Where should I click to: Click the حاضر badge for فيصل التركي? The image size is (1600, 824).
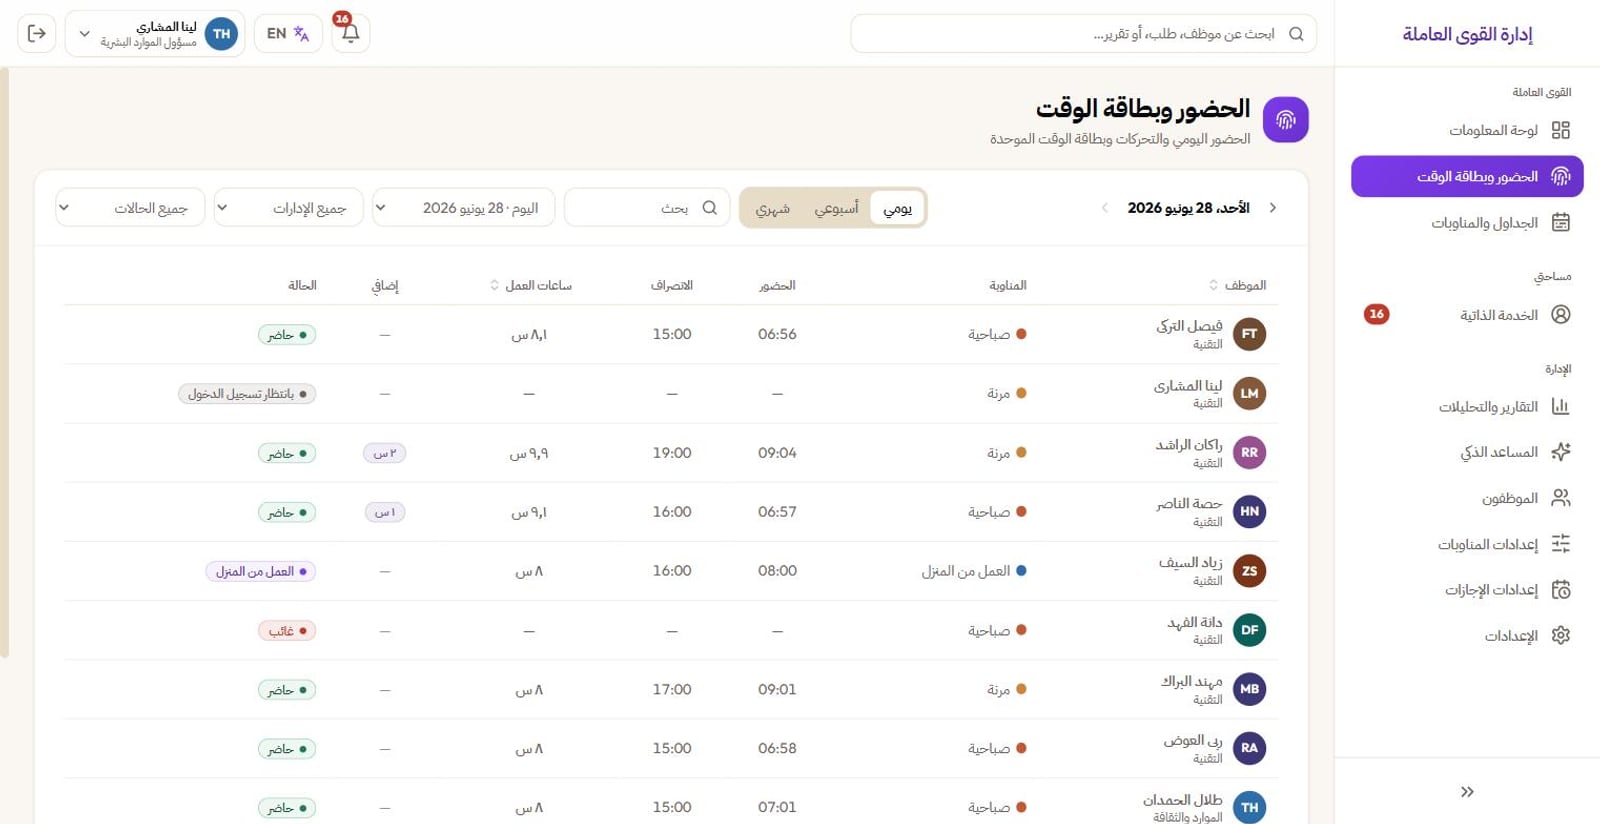pyautogui.click(x=287, y=335)
